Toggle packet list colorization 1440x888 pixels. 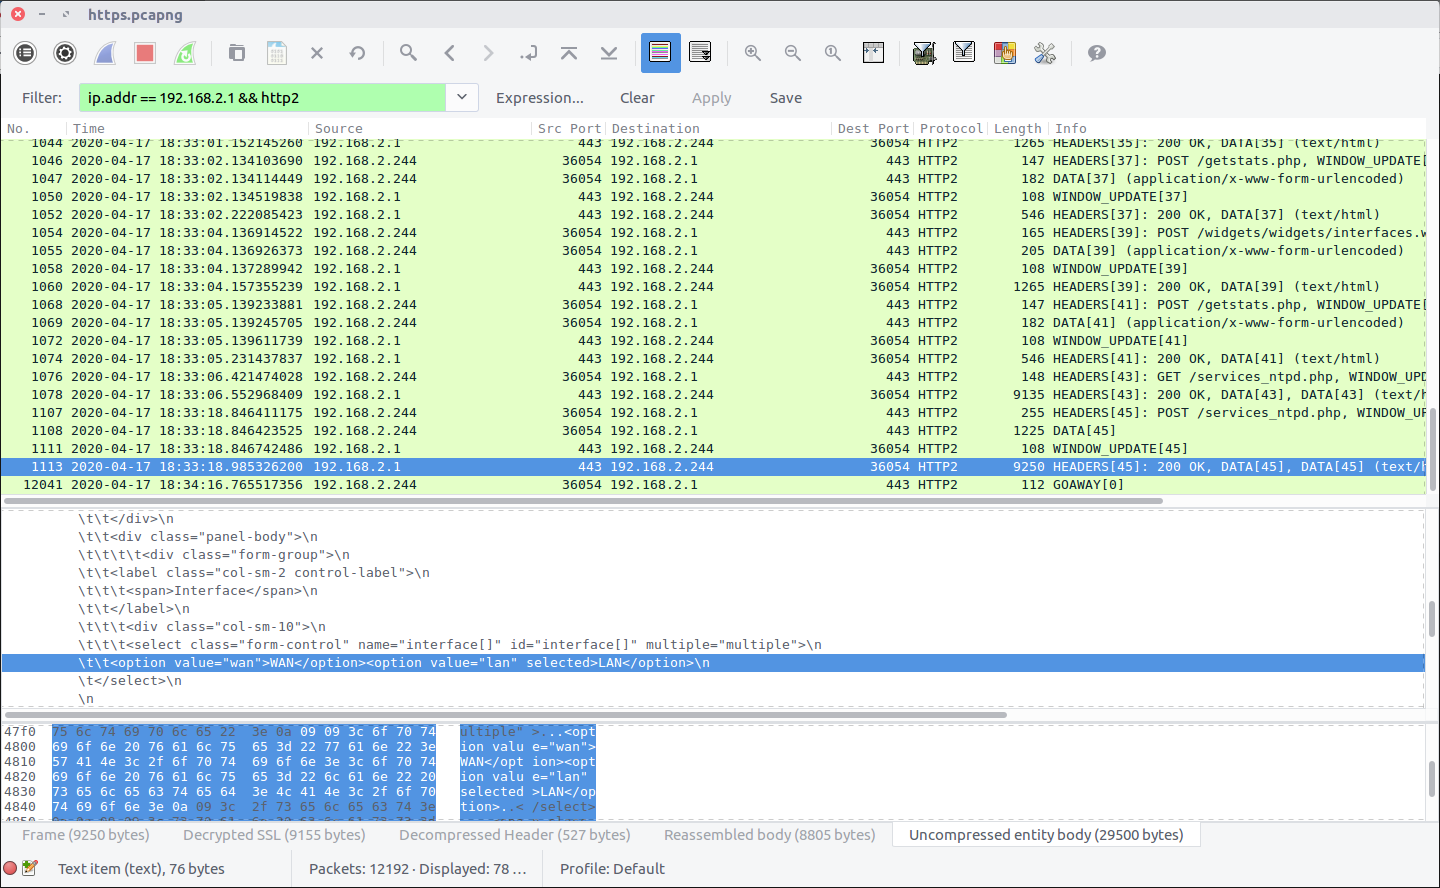(x=660, y=53)
